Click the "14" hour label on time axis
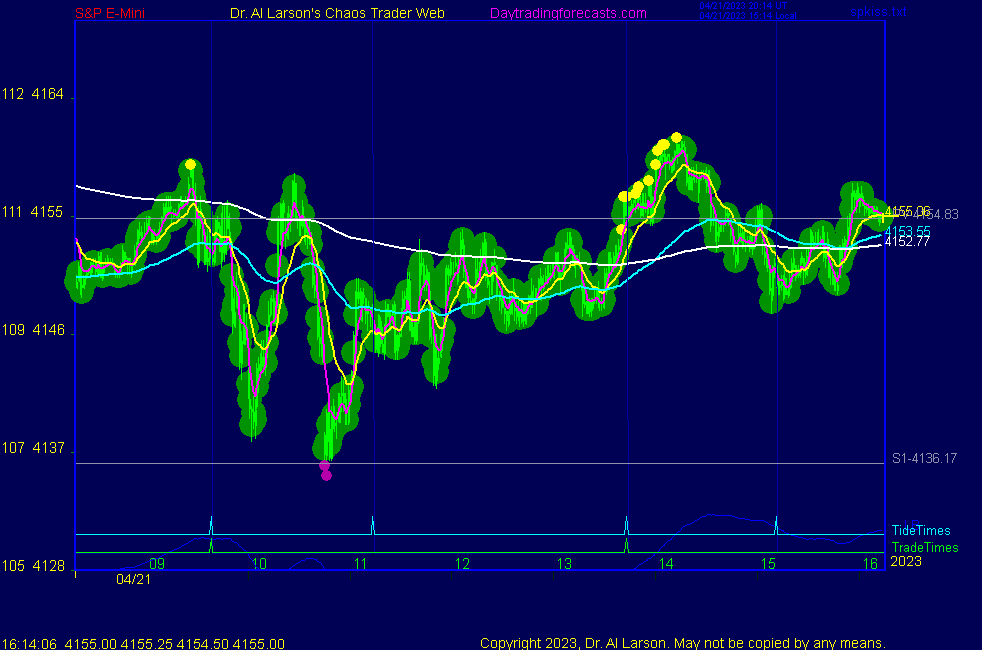The width and height of the screenshot is (982, 650). pos(666,564)
